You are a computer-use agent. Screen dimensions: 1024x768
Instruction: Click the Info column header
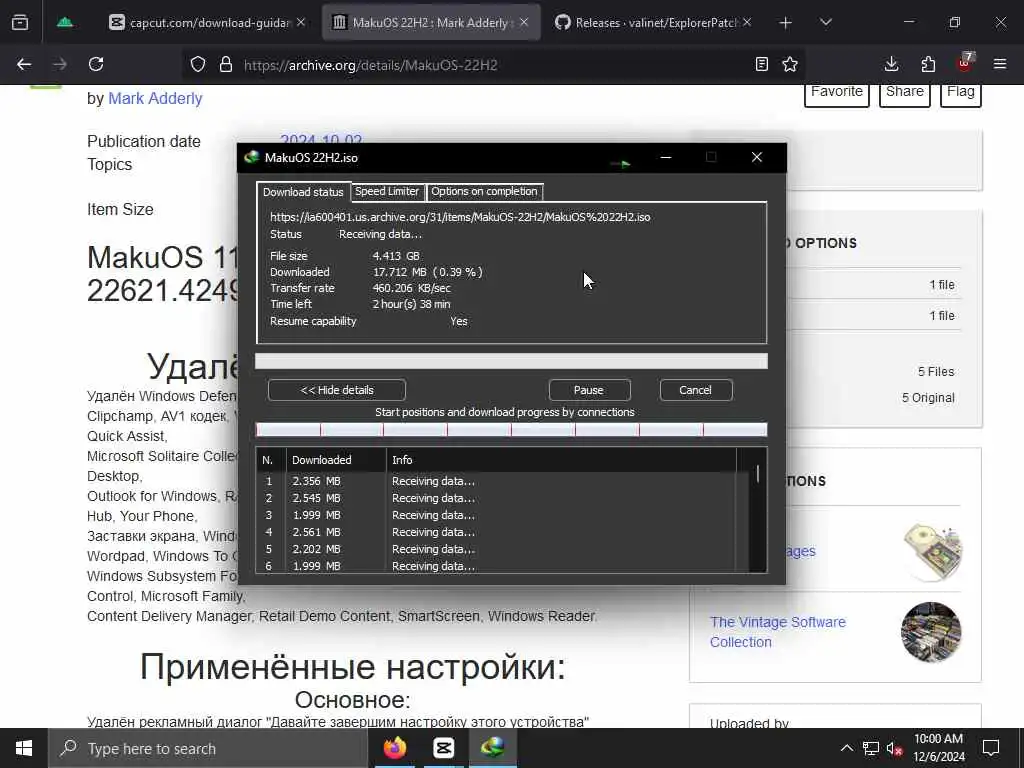click(x=561, y=460)
